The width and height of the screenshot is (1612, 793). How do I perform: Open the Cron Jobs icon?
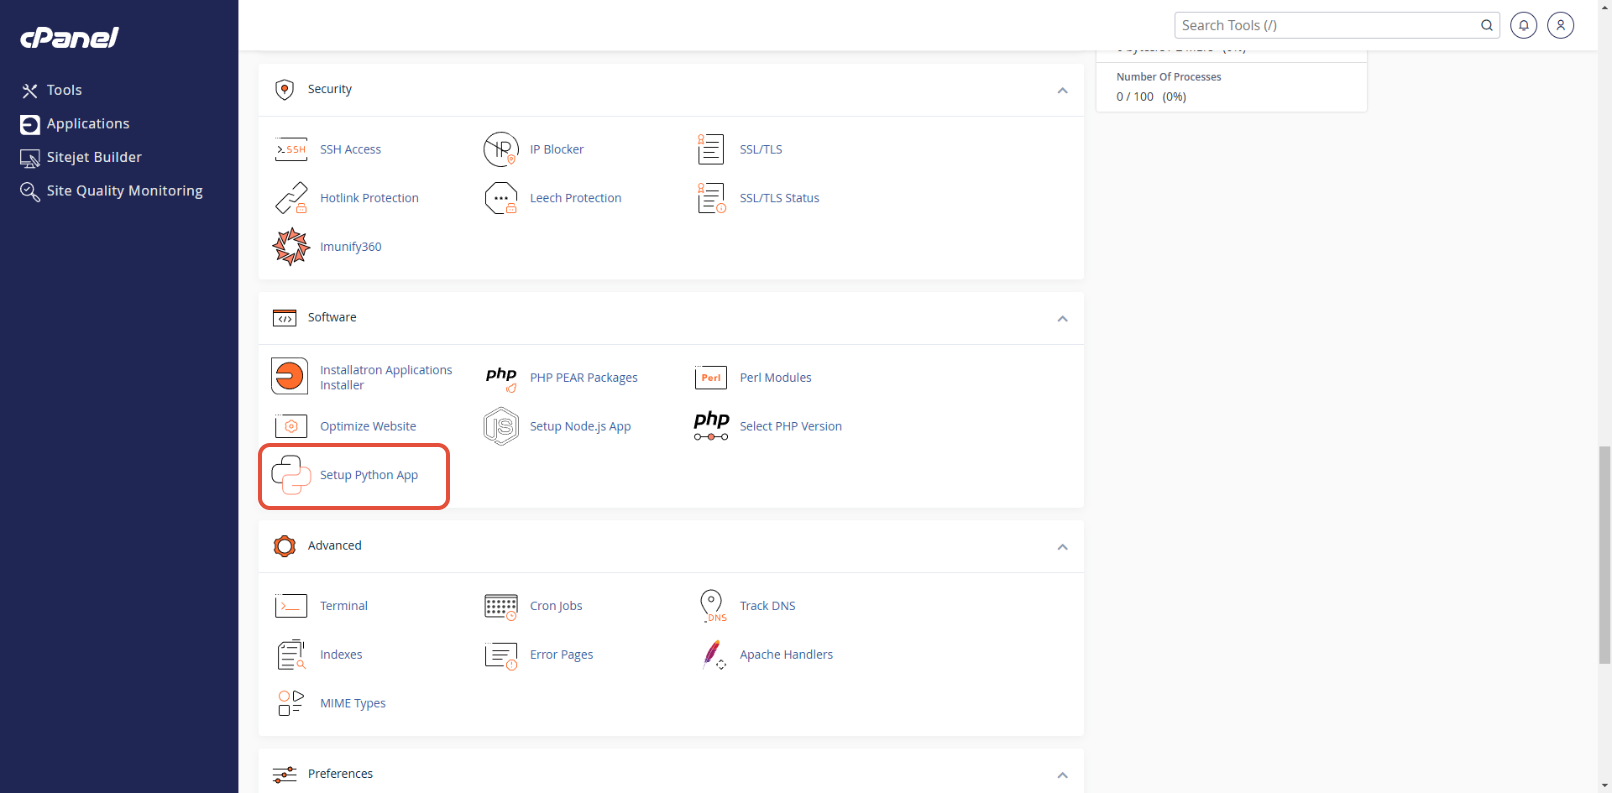tap(501, 606)
